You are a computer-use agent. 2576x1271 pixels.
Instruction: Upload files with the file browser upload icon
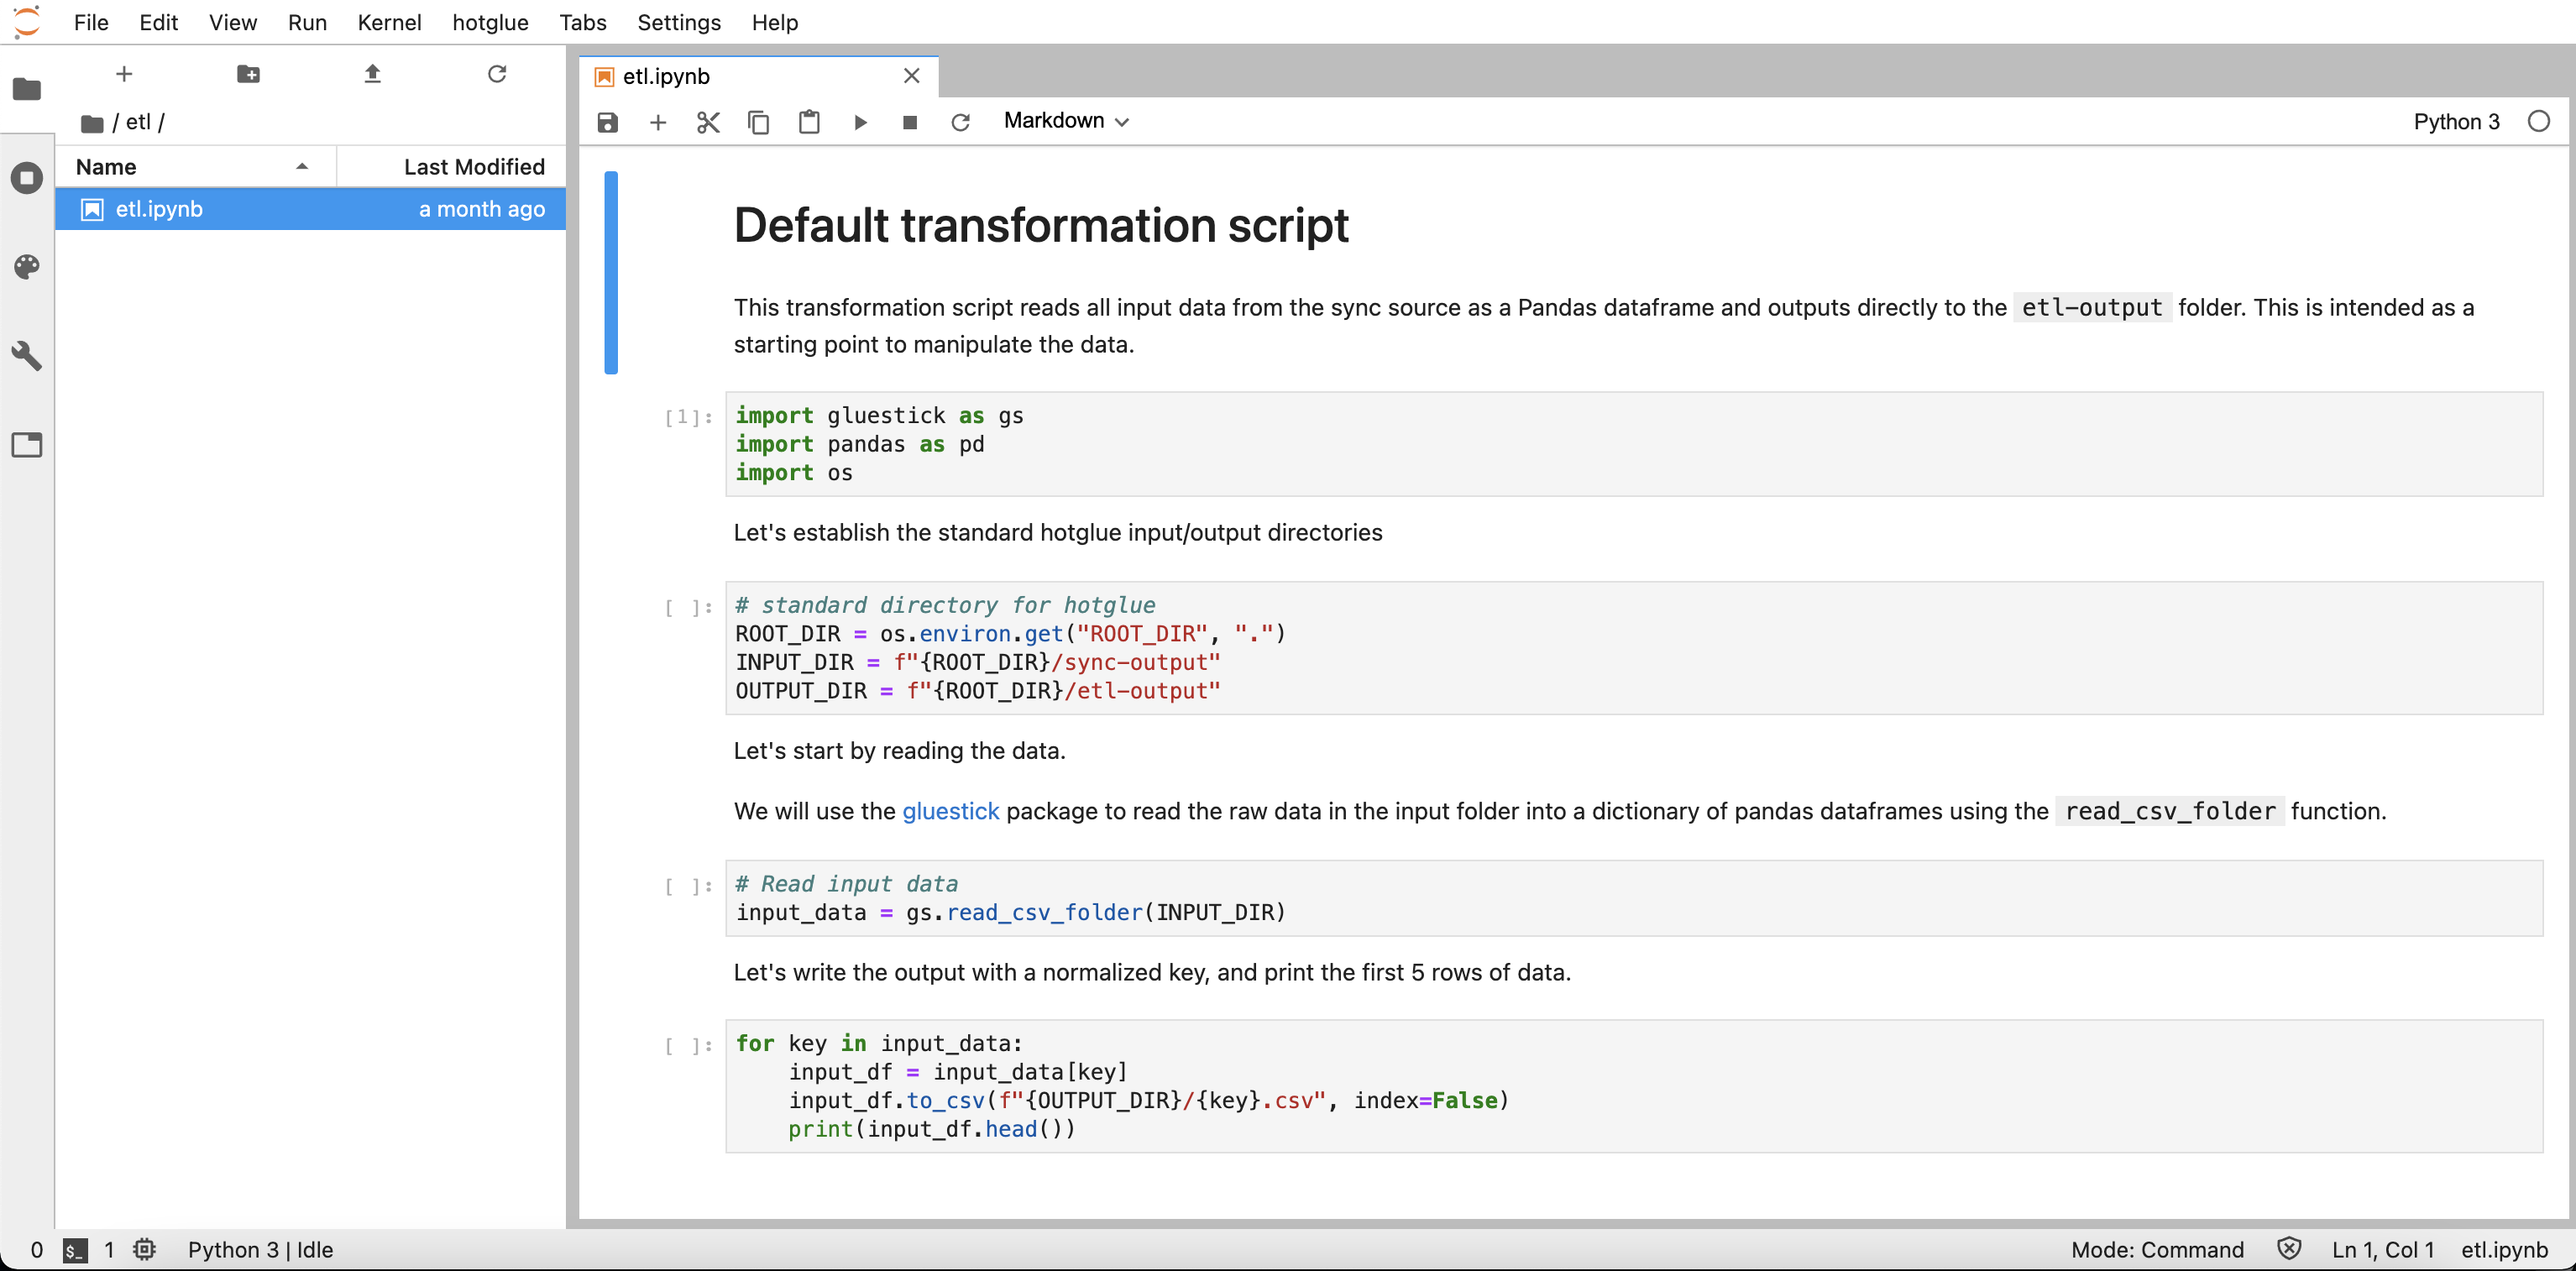pos(372,74)
